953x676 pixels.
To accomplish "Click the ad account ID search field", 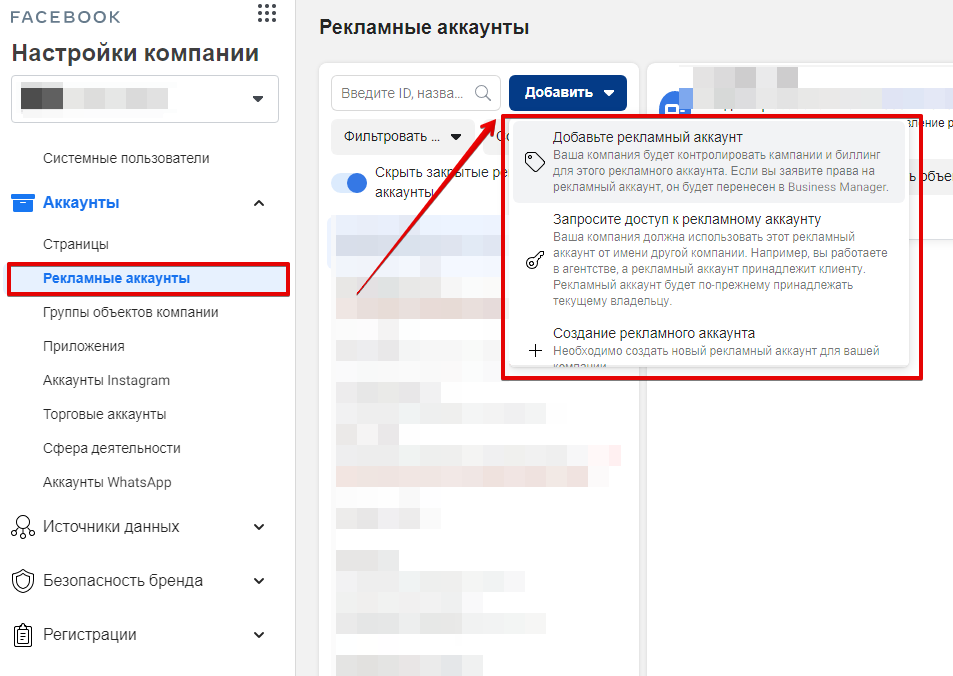I will (x=403, y=93).
